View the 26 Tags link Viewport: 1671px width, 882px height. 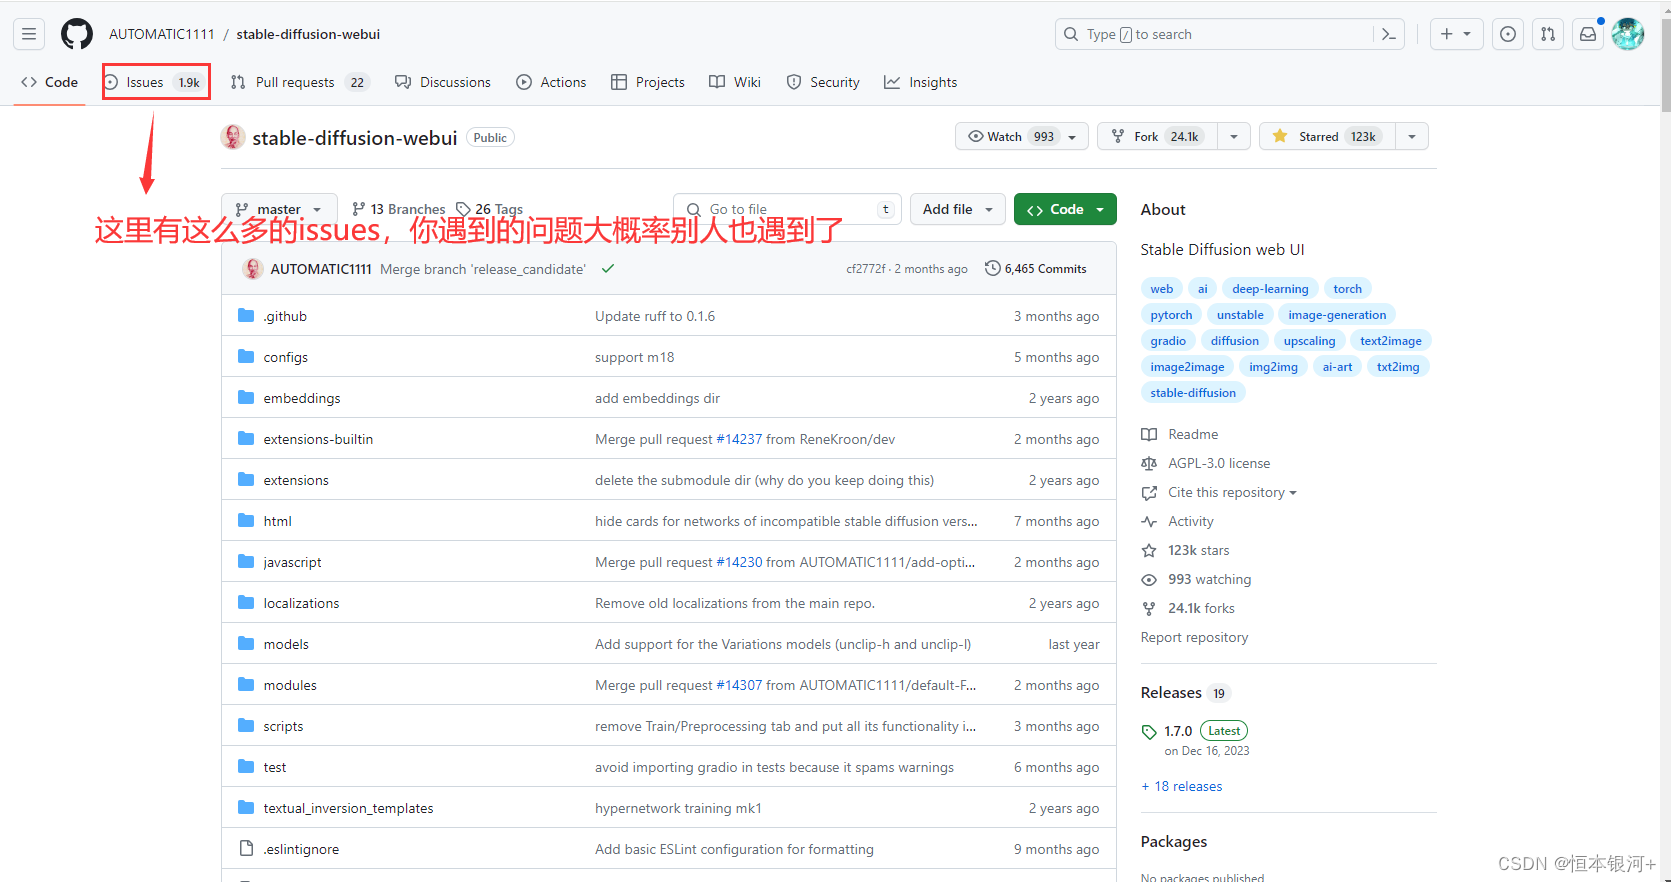[x=490, y=209]
